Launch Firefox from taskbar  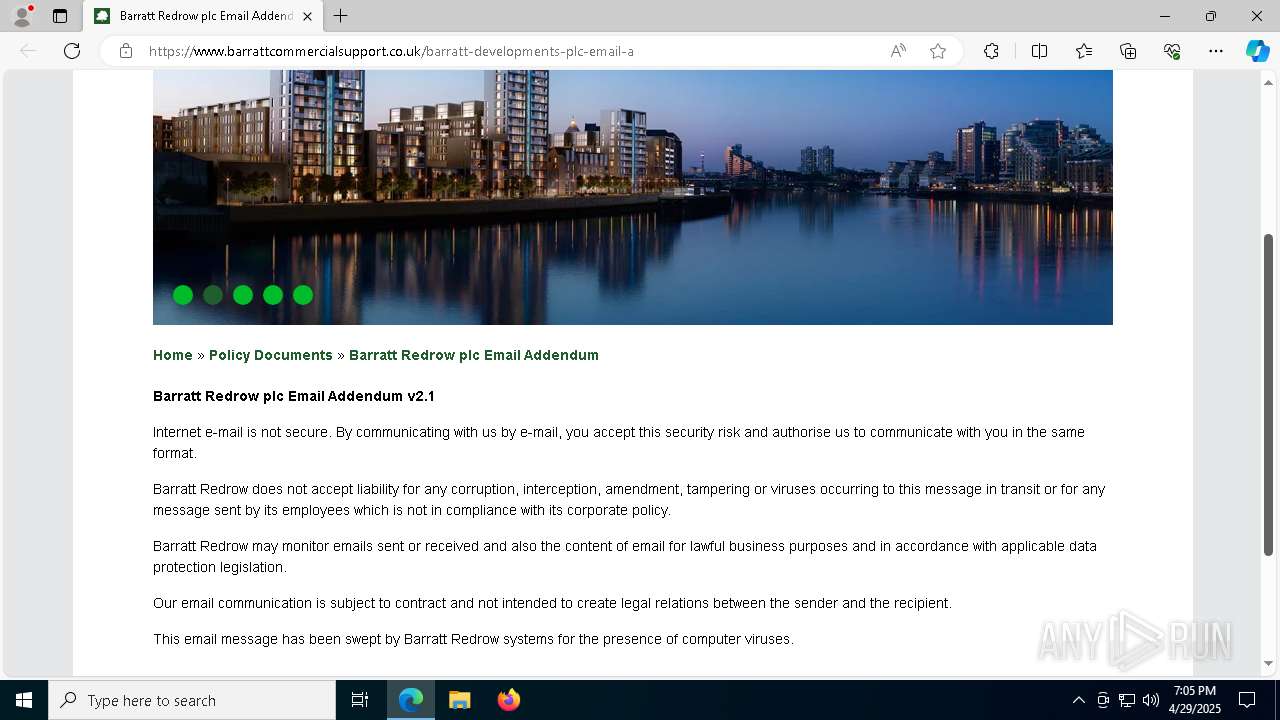coord(508,700)
